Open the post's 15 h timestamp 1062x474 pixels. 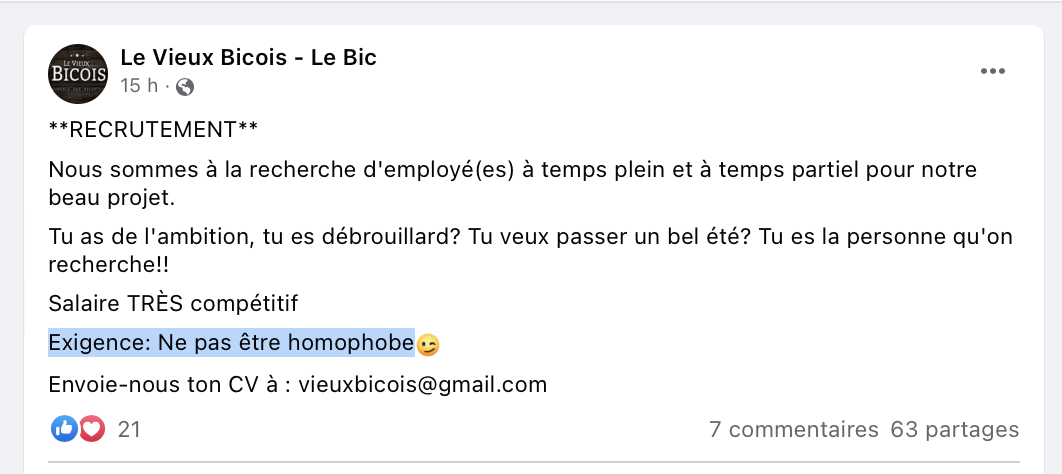(139, 86)
